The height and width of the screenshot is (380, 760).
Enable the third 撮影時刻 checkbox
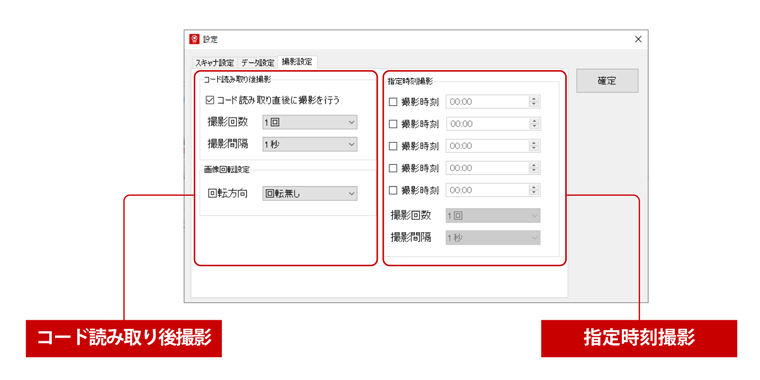tap(393, 145)
